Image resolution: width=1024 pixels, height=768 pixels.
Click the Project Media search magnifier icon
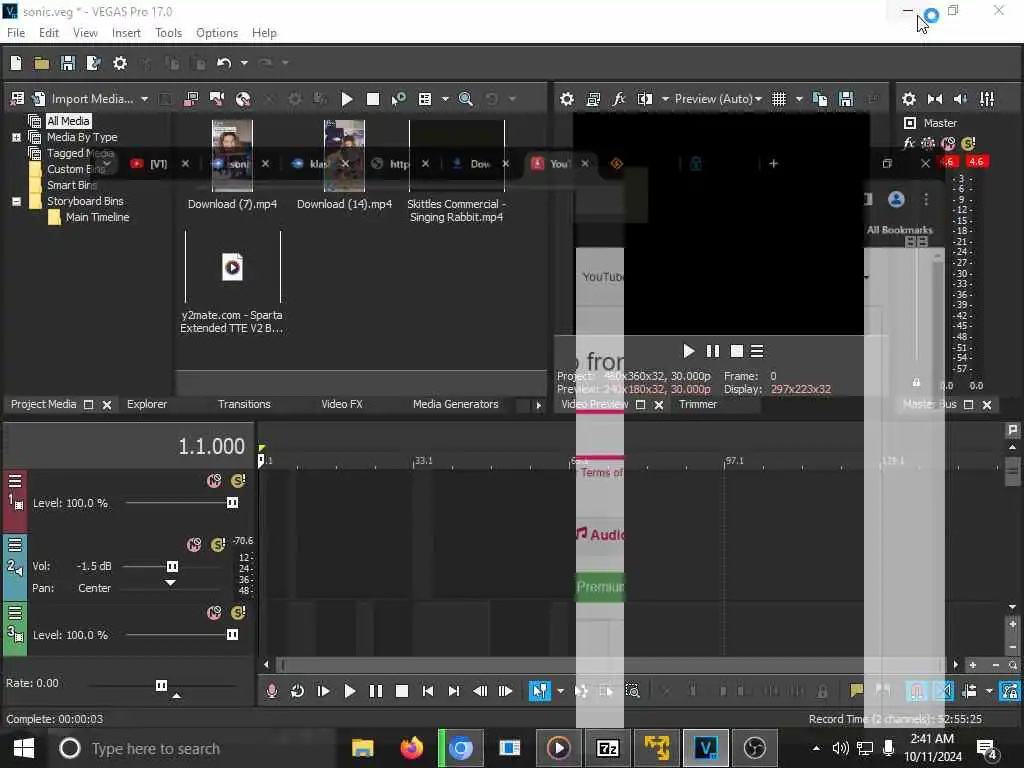point(466,99)
